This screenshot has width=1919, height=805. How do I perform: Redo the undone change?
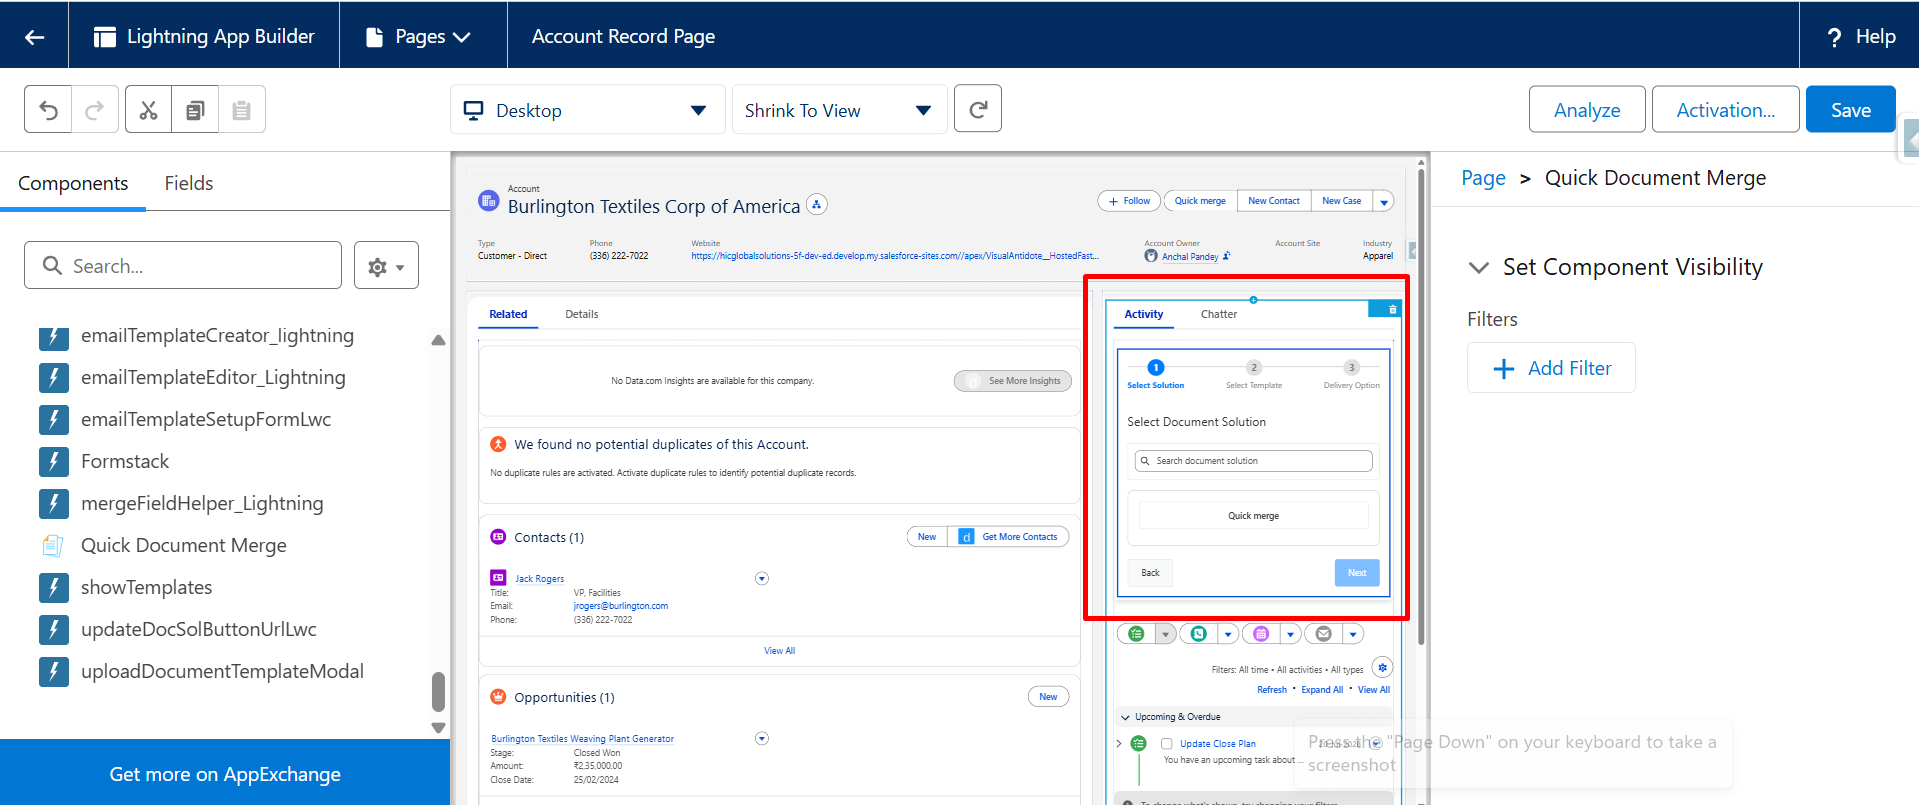(x=95, y=110)
